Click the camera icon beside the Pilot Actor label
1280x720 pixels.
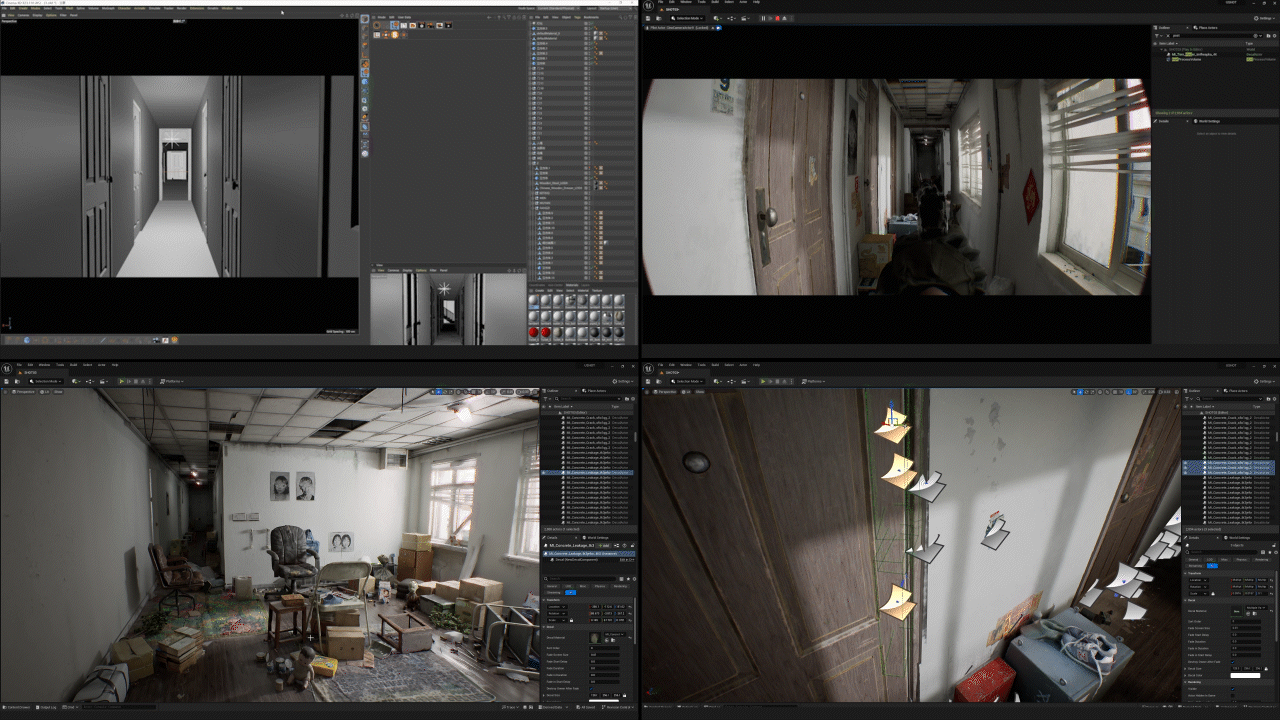(718, 28)
